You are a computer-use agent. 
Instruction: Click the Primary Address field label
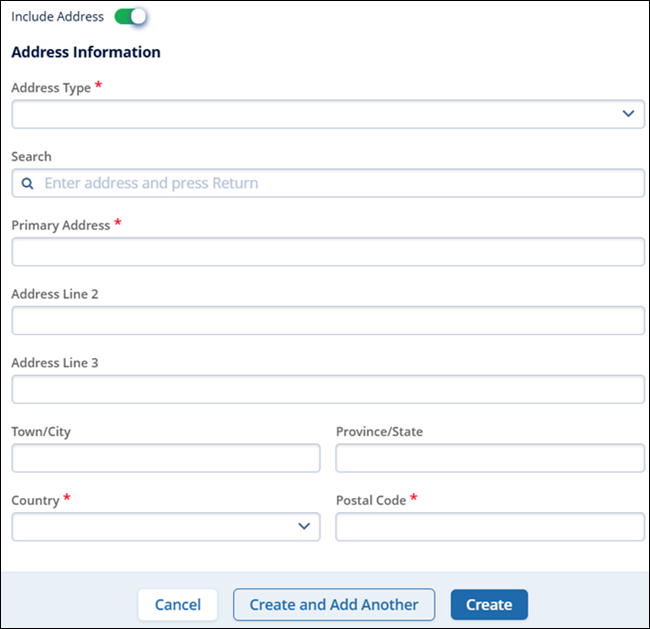60,226
